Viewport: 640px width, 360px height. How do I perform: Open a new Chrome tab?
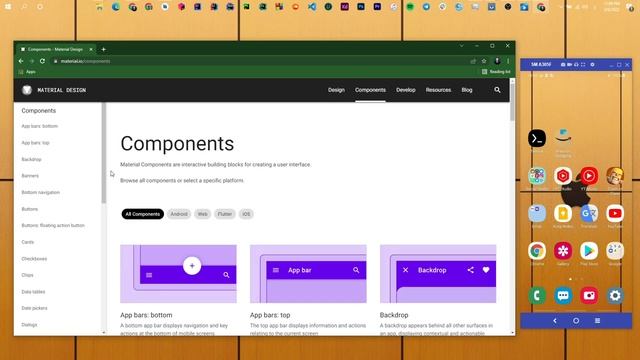tap(104, 49)
